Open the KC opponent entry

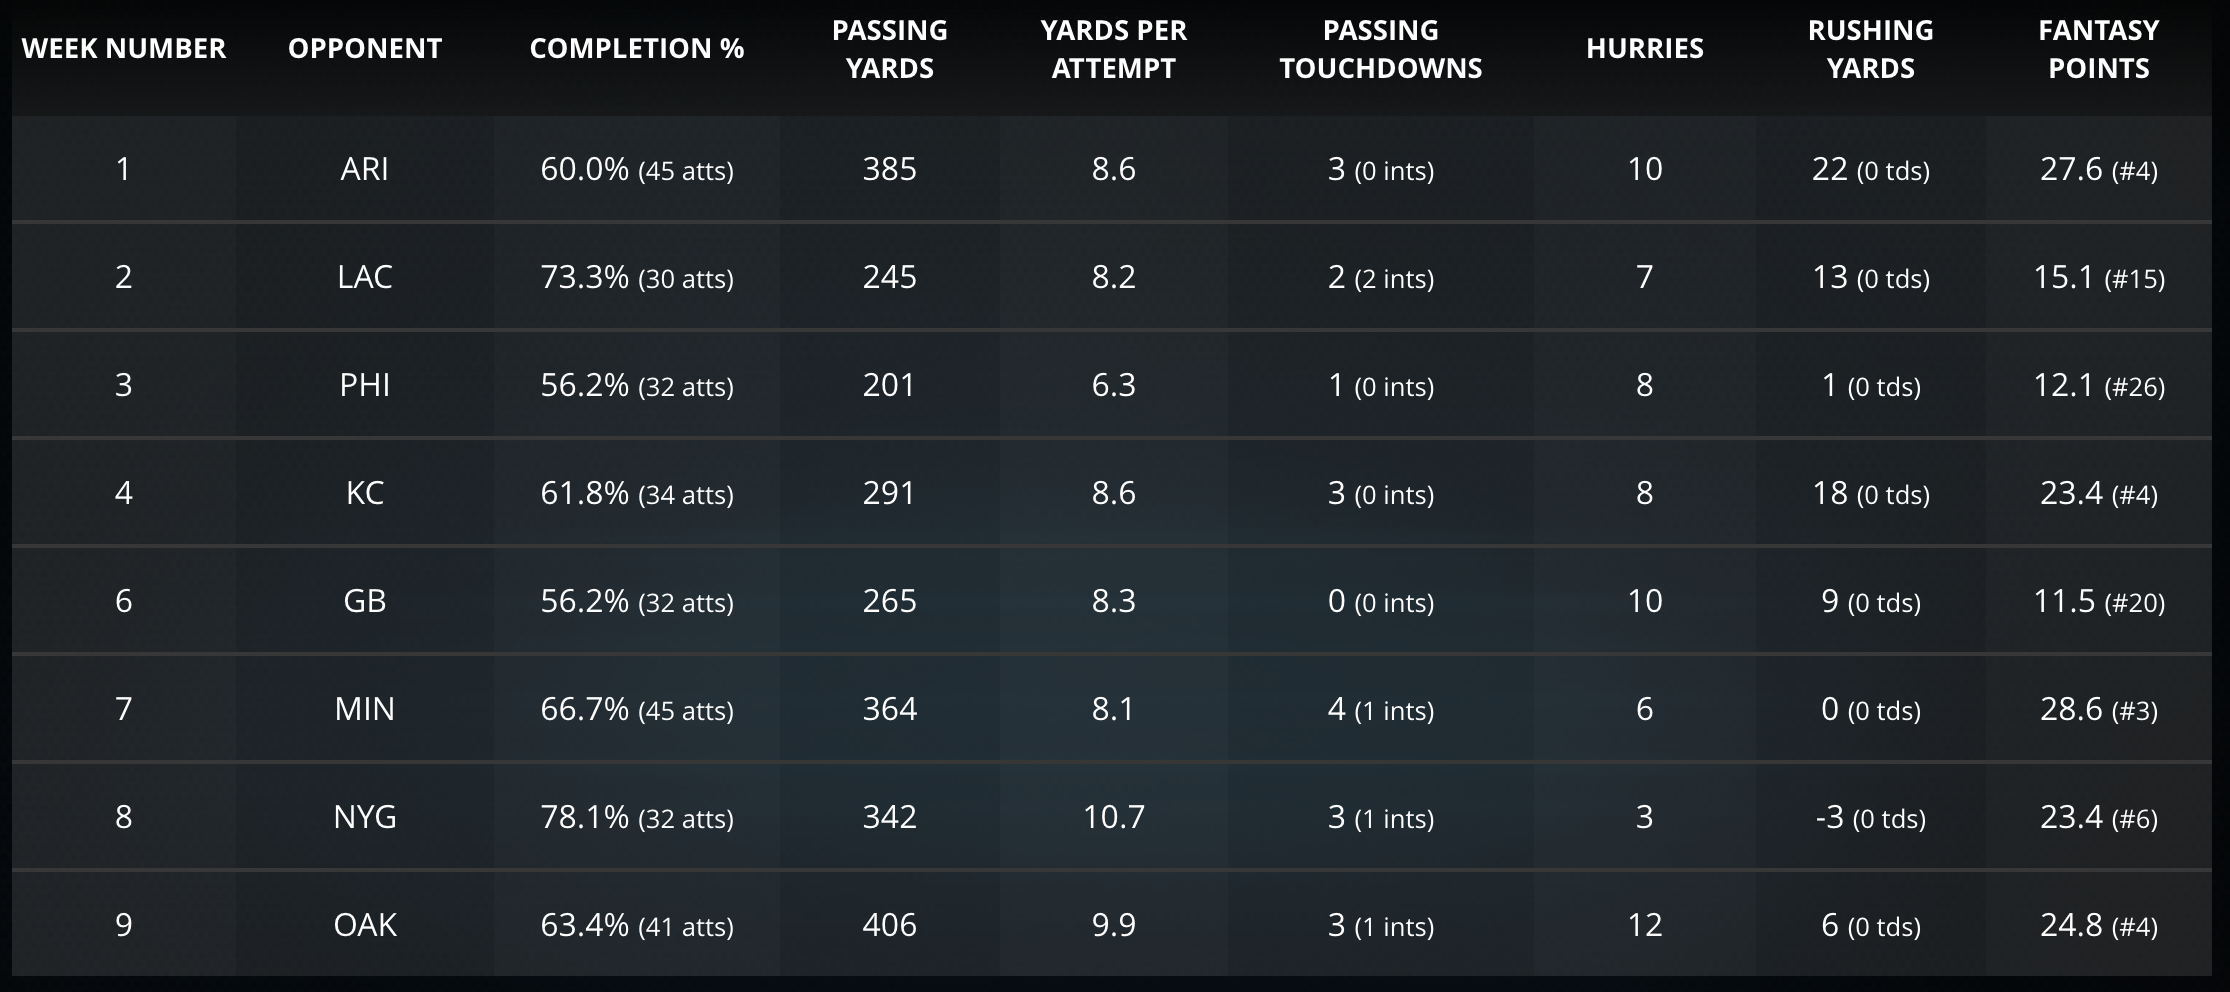365,493
